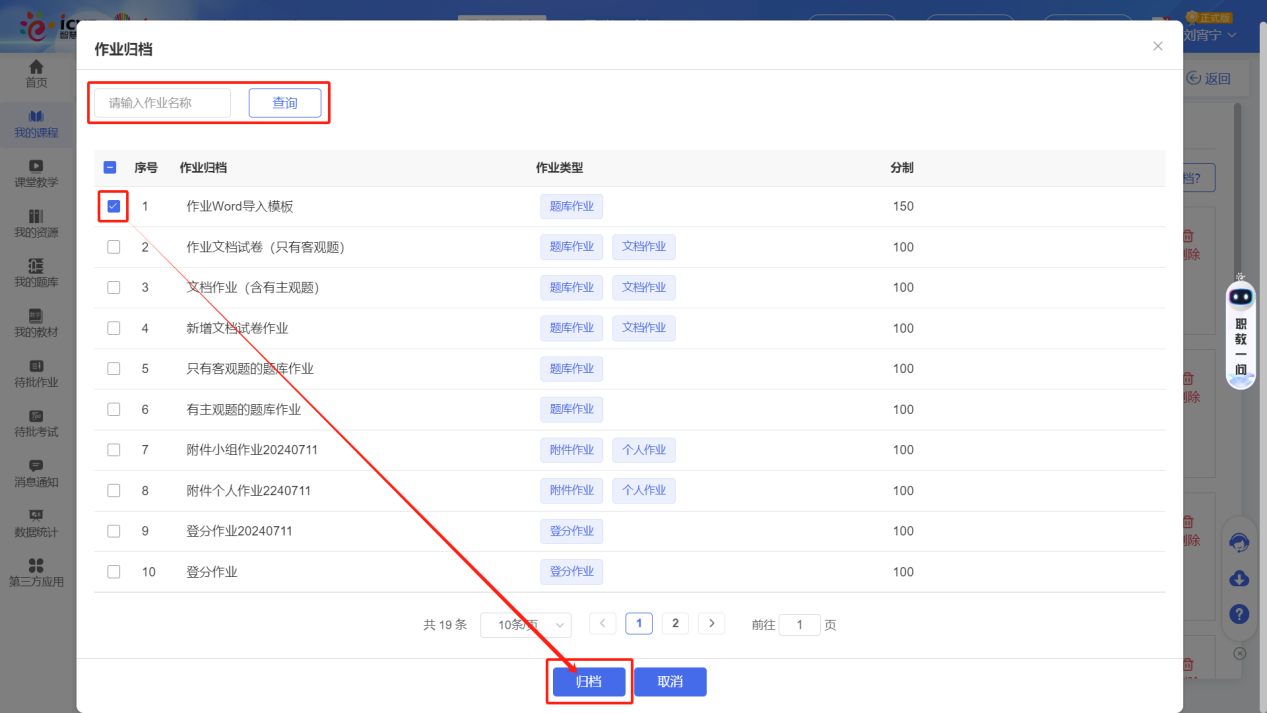Image resolution: width=1267 pixels, height=713 pixels.
Task: Go to page 2 of the list
Action: (x=675, y=624)
